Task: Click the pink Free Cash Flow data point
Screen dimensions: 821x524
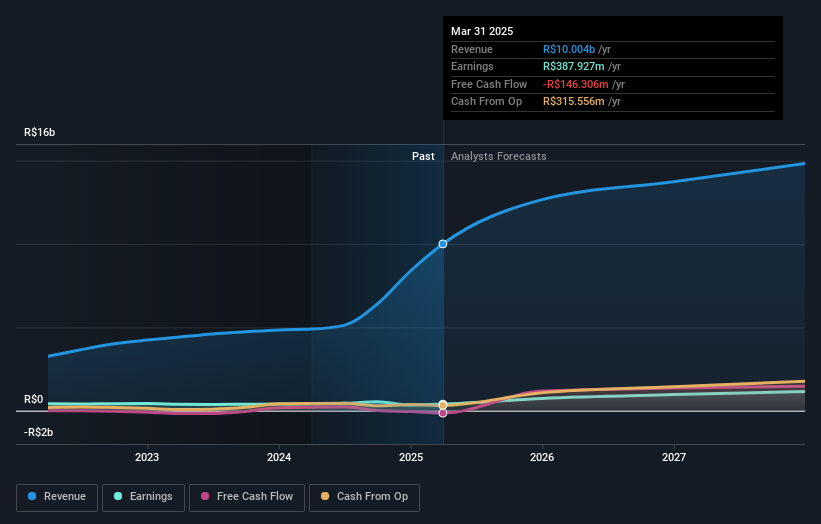Action: [x=443, y=414]
